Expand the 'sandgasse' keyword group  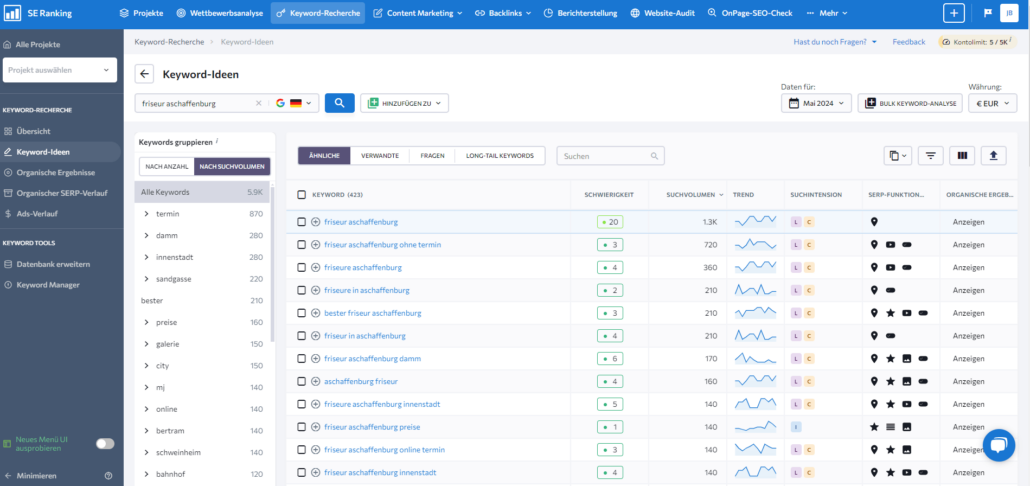(146, 279)
